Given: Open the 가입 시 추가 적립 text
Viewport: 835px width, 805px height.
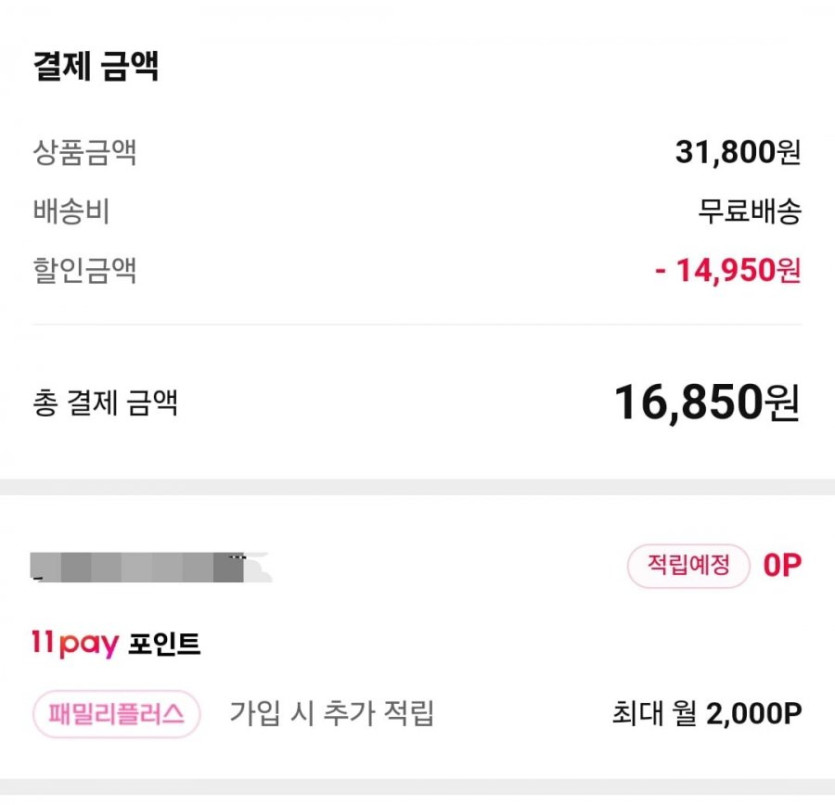Looking at the screenshot, I should pyautogui.click(x=332, y=714).
